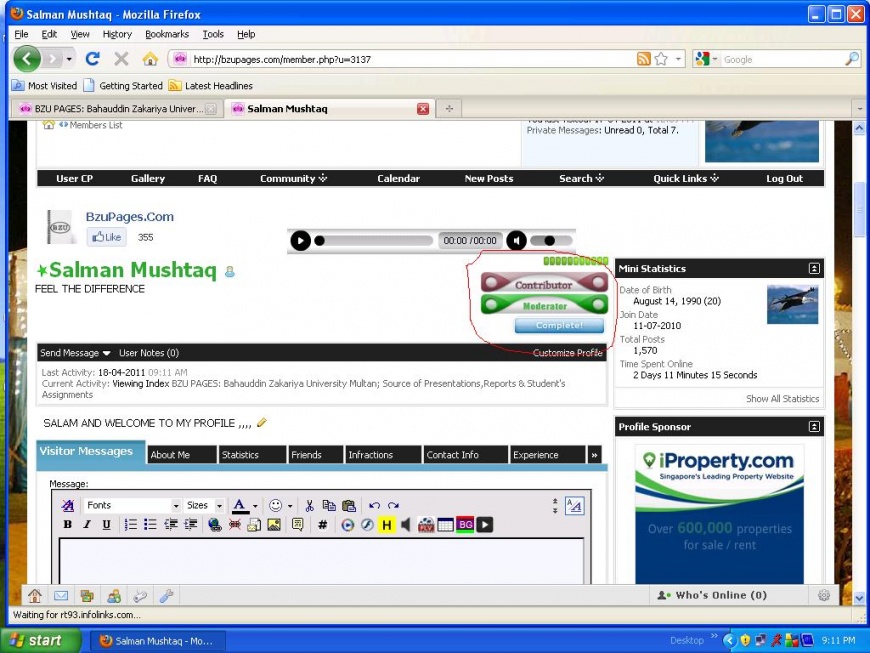Screen dimensions: 870x653
Task: Click the Cut scissors icon in editor
Action: (x=310, y=506)
